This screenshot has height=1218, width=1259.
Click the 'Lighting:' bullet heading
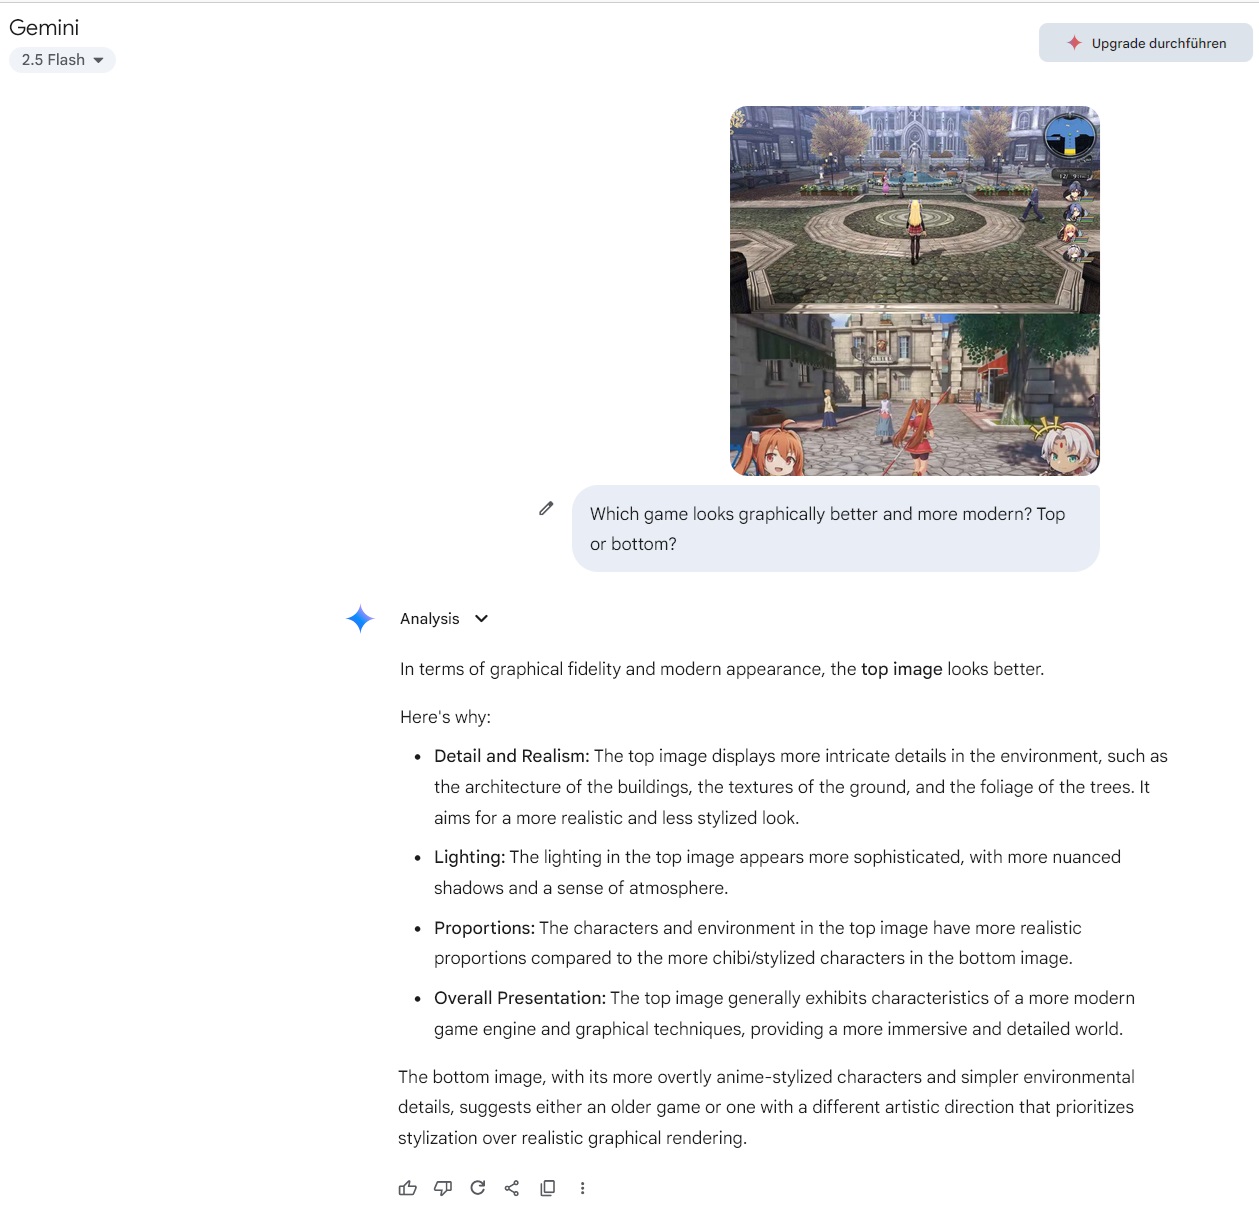coord(470,857)
